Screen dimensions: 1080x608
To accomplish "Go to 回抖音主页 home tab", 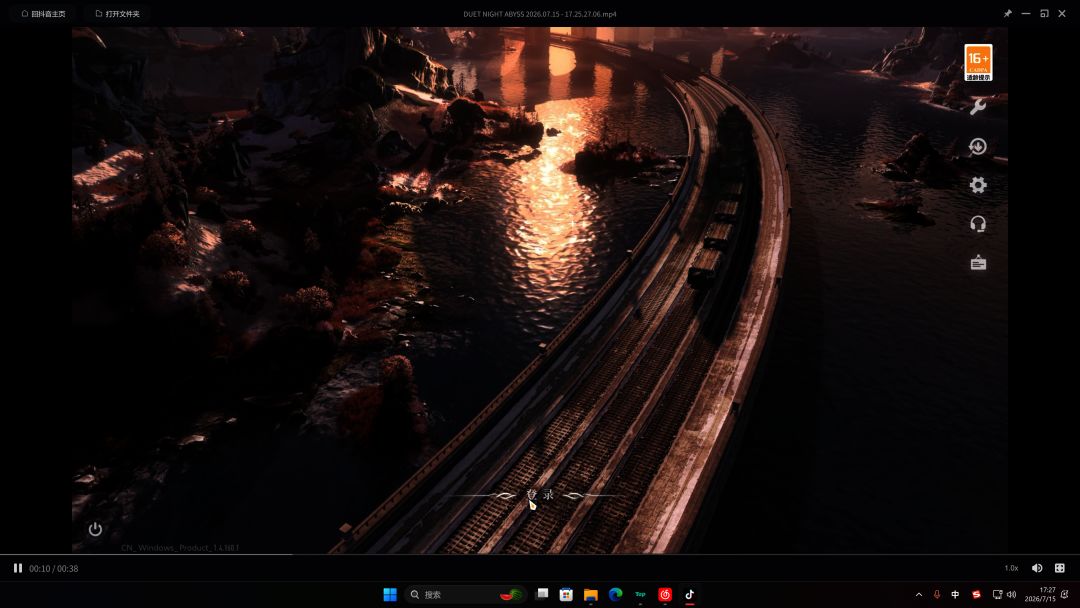I will [x=43, y=14].
